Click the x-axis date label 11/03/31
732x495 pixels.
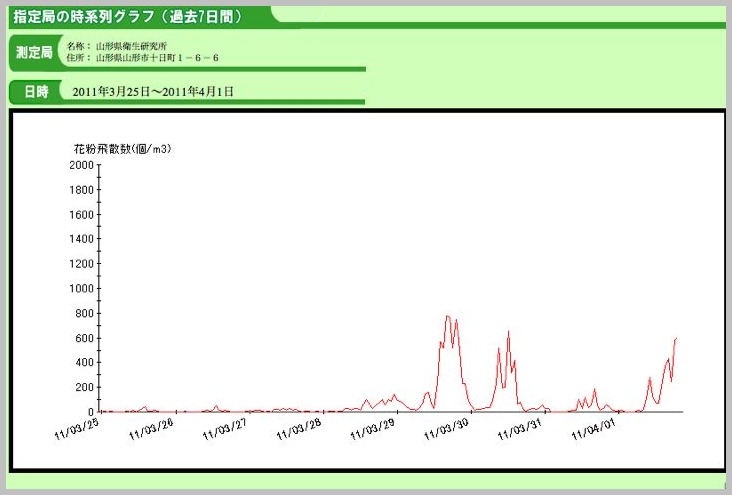click(520, 429)
